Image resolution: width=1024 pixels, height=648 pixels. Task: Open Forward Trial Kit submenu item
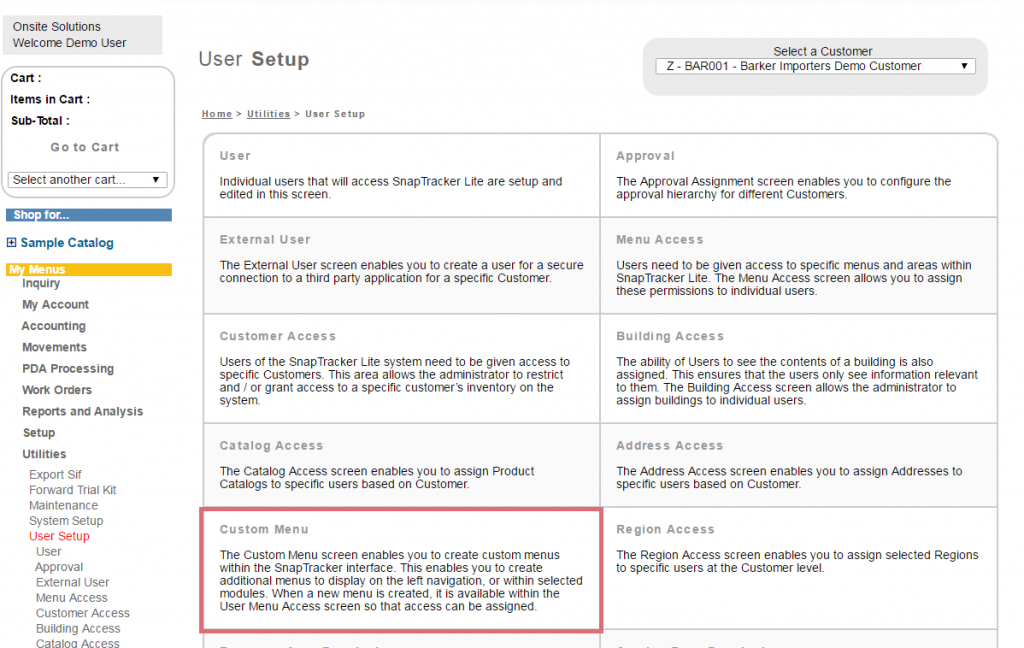pos(72,490)
